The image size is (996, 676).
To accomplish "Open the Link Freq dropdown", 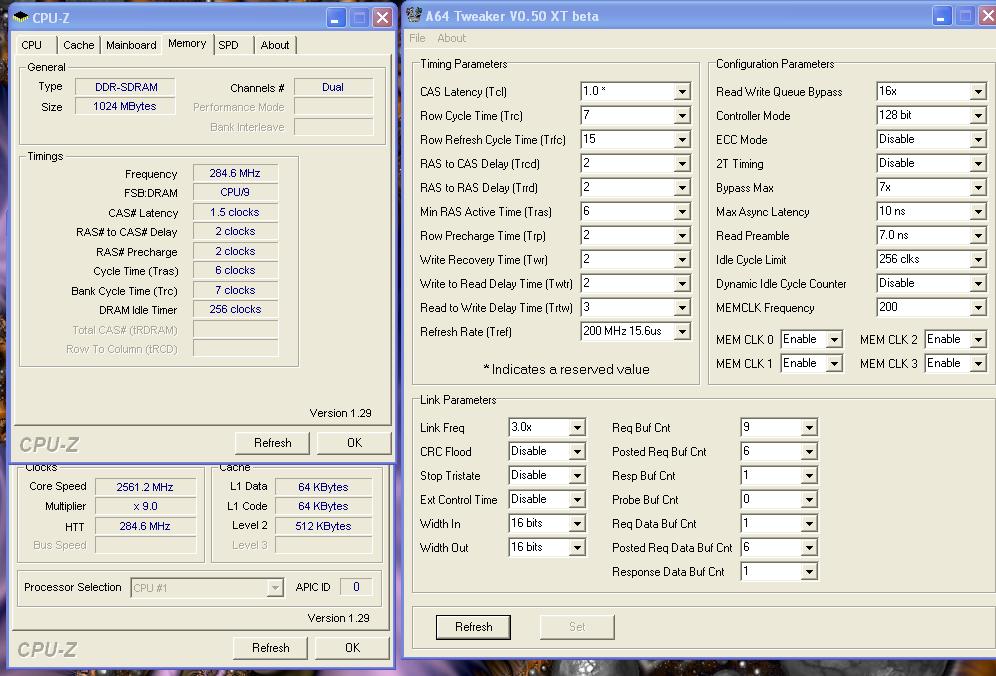I will (x=577, y=428).
